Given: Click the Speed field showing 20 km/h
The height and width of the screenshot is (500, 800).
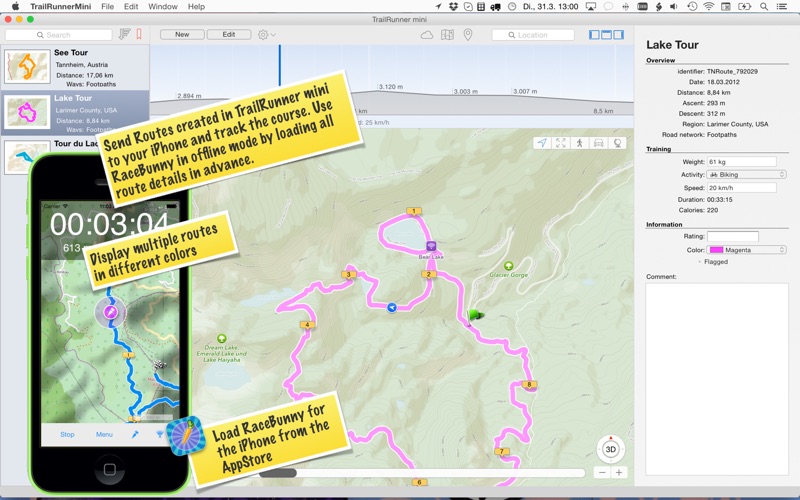Looking at the screenshot, I should coord(742,188).
